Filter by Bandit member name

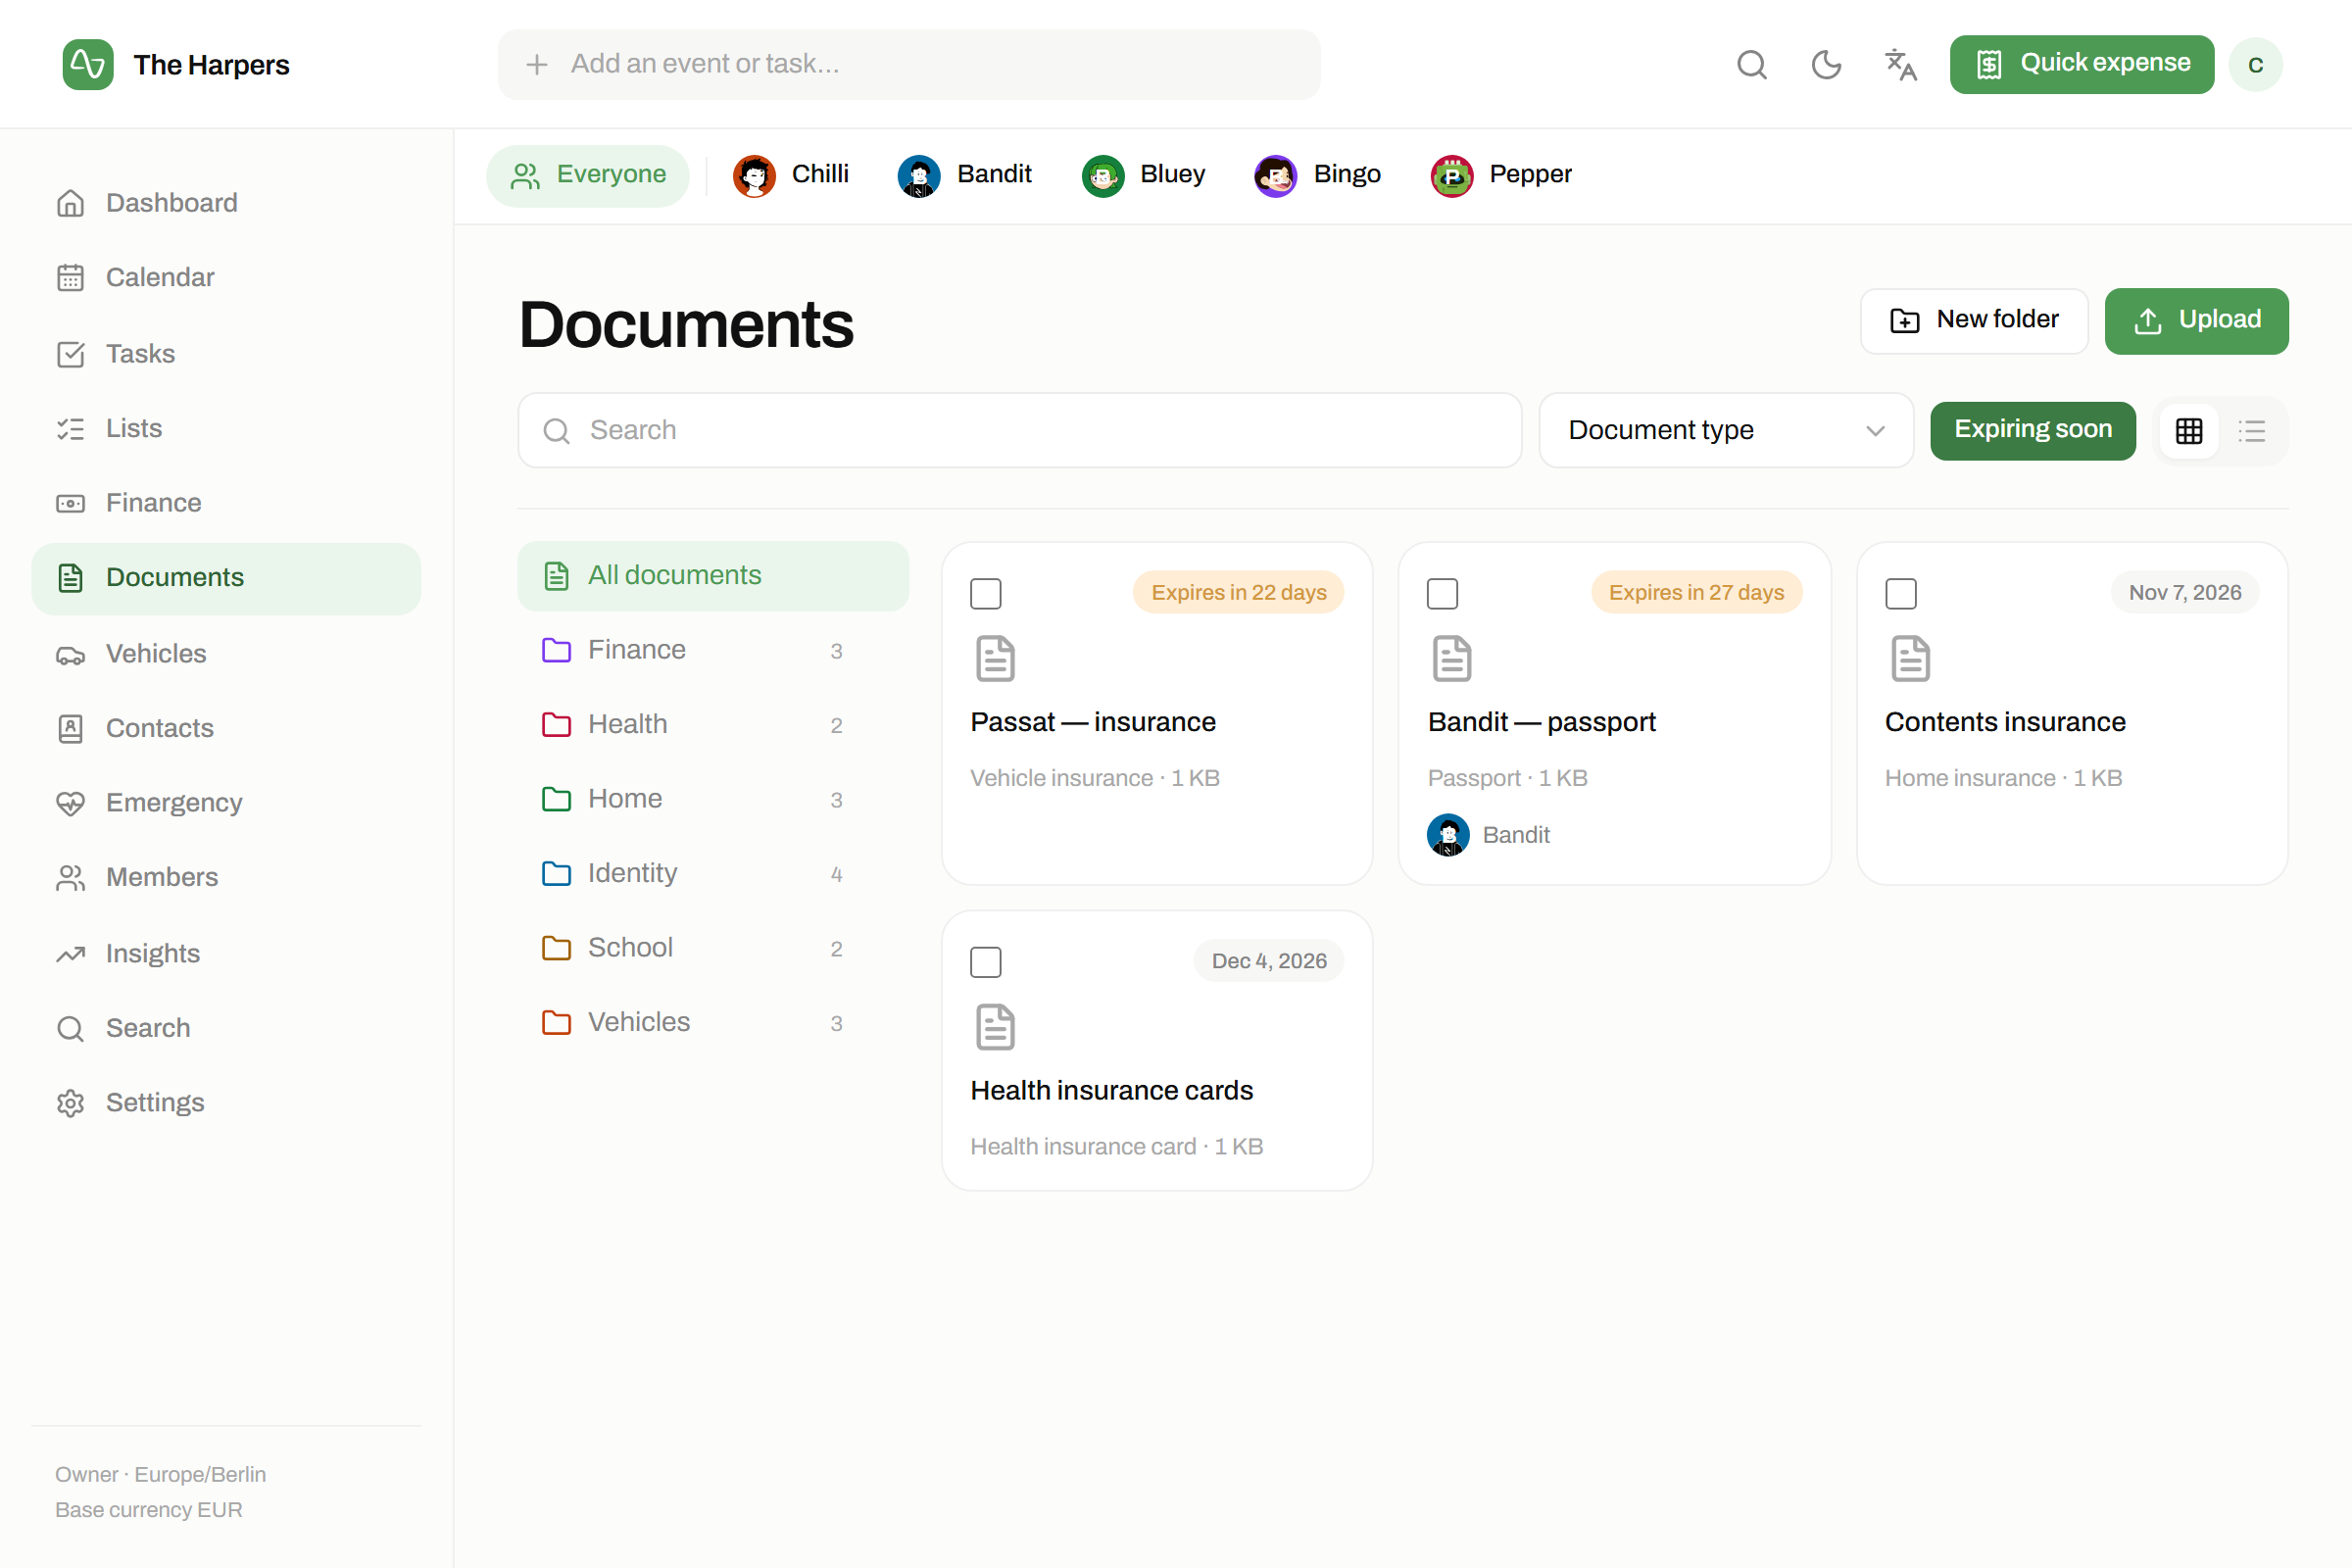[x=994, y=174]
